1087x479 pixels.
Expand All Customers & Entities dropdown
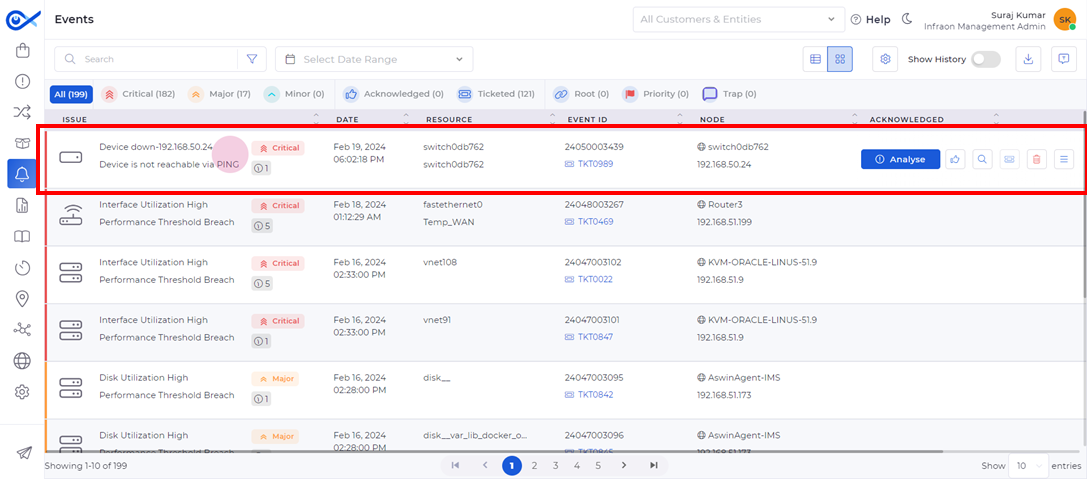point(738,19)
